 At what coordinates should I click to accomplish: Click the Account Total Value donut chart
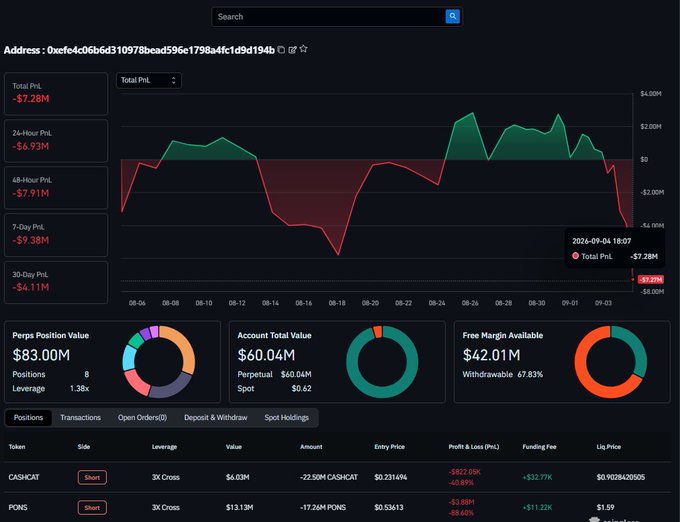[382, 362]
